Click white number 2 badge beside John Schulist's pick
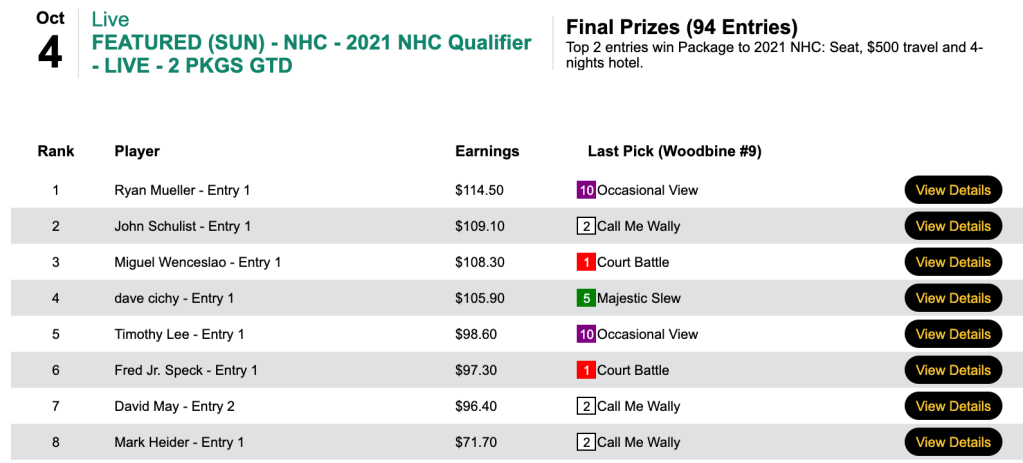The image size is (1023, 463). coord(586,226)
